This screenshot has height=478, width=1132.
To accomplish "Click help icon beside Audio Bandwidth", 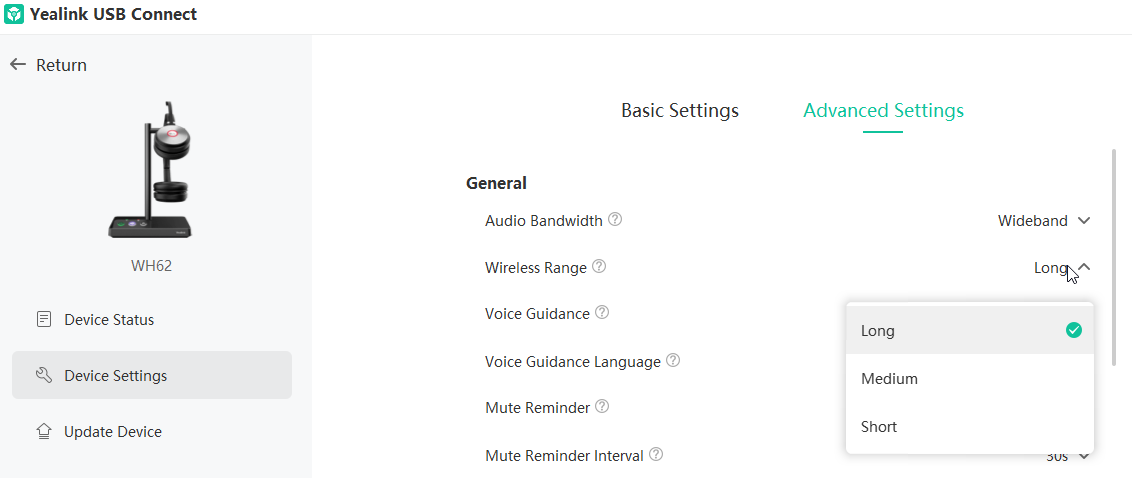I will (615, 220).
